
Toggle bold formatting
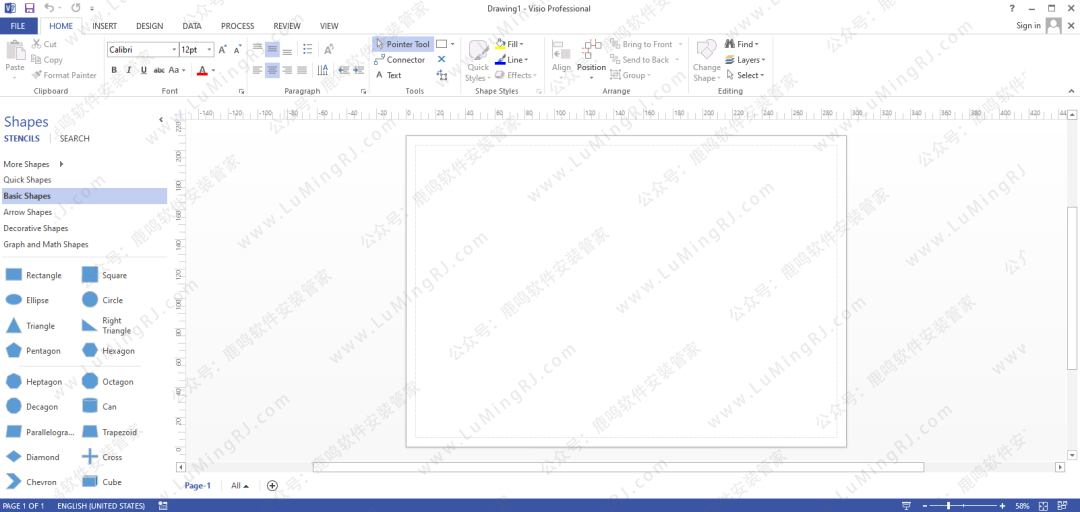tap(114, 70)
